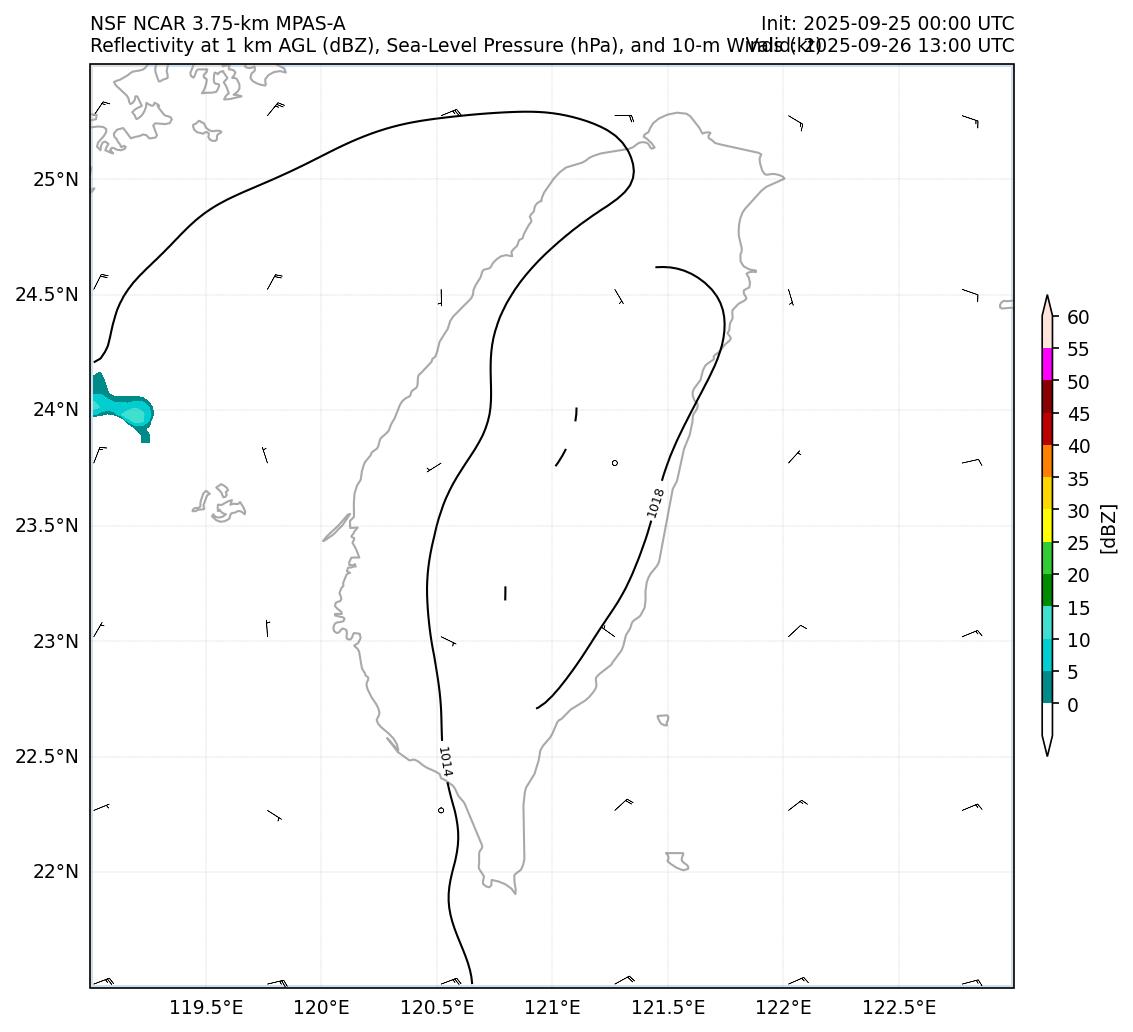
Task: Click the Init 2025-09-25 00:00 UTC text
Action: [x=886, y=24]
